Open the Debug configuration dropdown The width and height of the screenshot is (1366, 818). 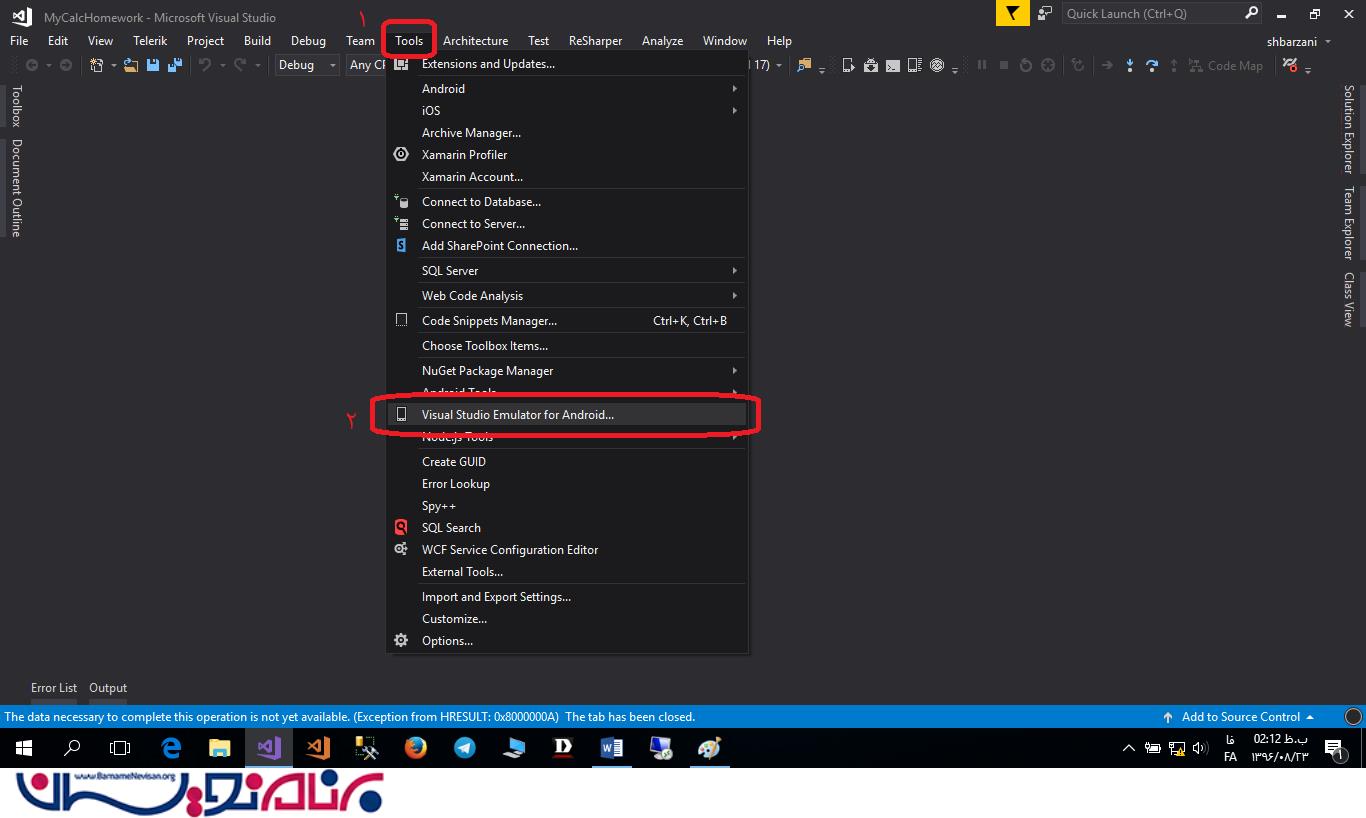pos(307,65)
